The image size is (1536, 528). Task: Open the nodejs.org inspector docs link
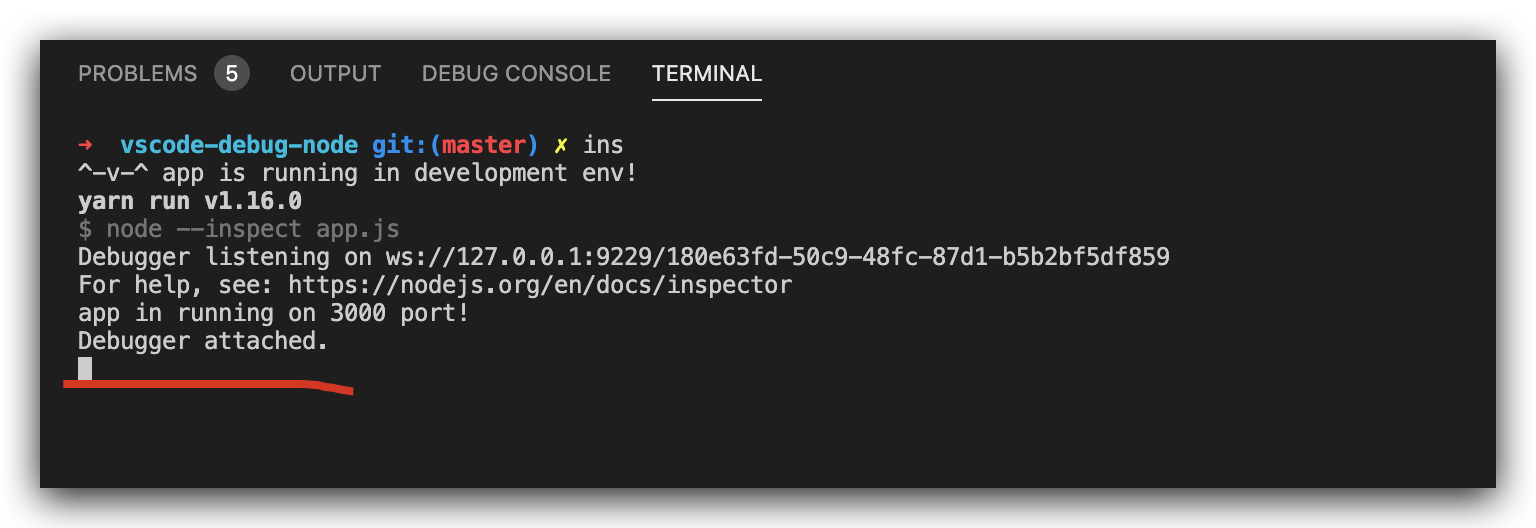point(540,285)
